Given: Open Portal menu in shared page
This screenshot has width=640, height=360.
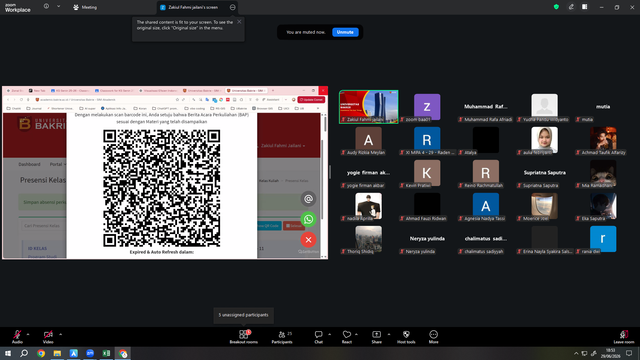Looking at the screenshot, I should tap(57, 164).
